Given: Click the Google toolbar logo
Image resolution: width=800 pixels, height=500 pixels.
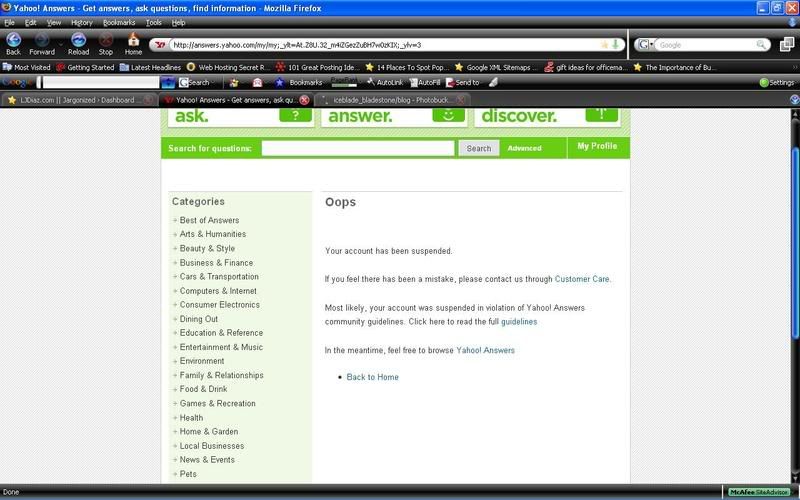Looking at the screenshot, I should coord(17,82).
